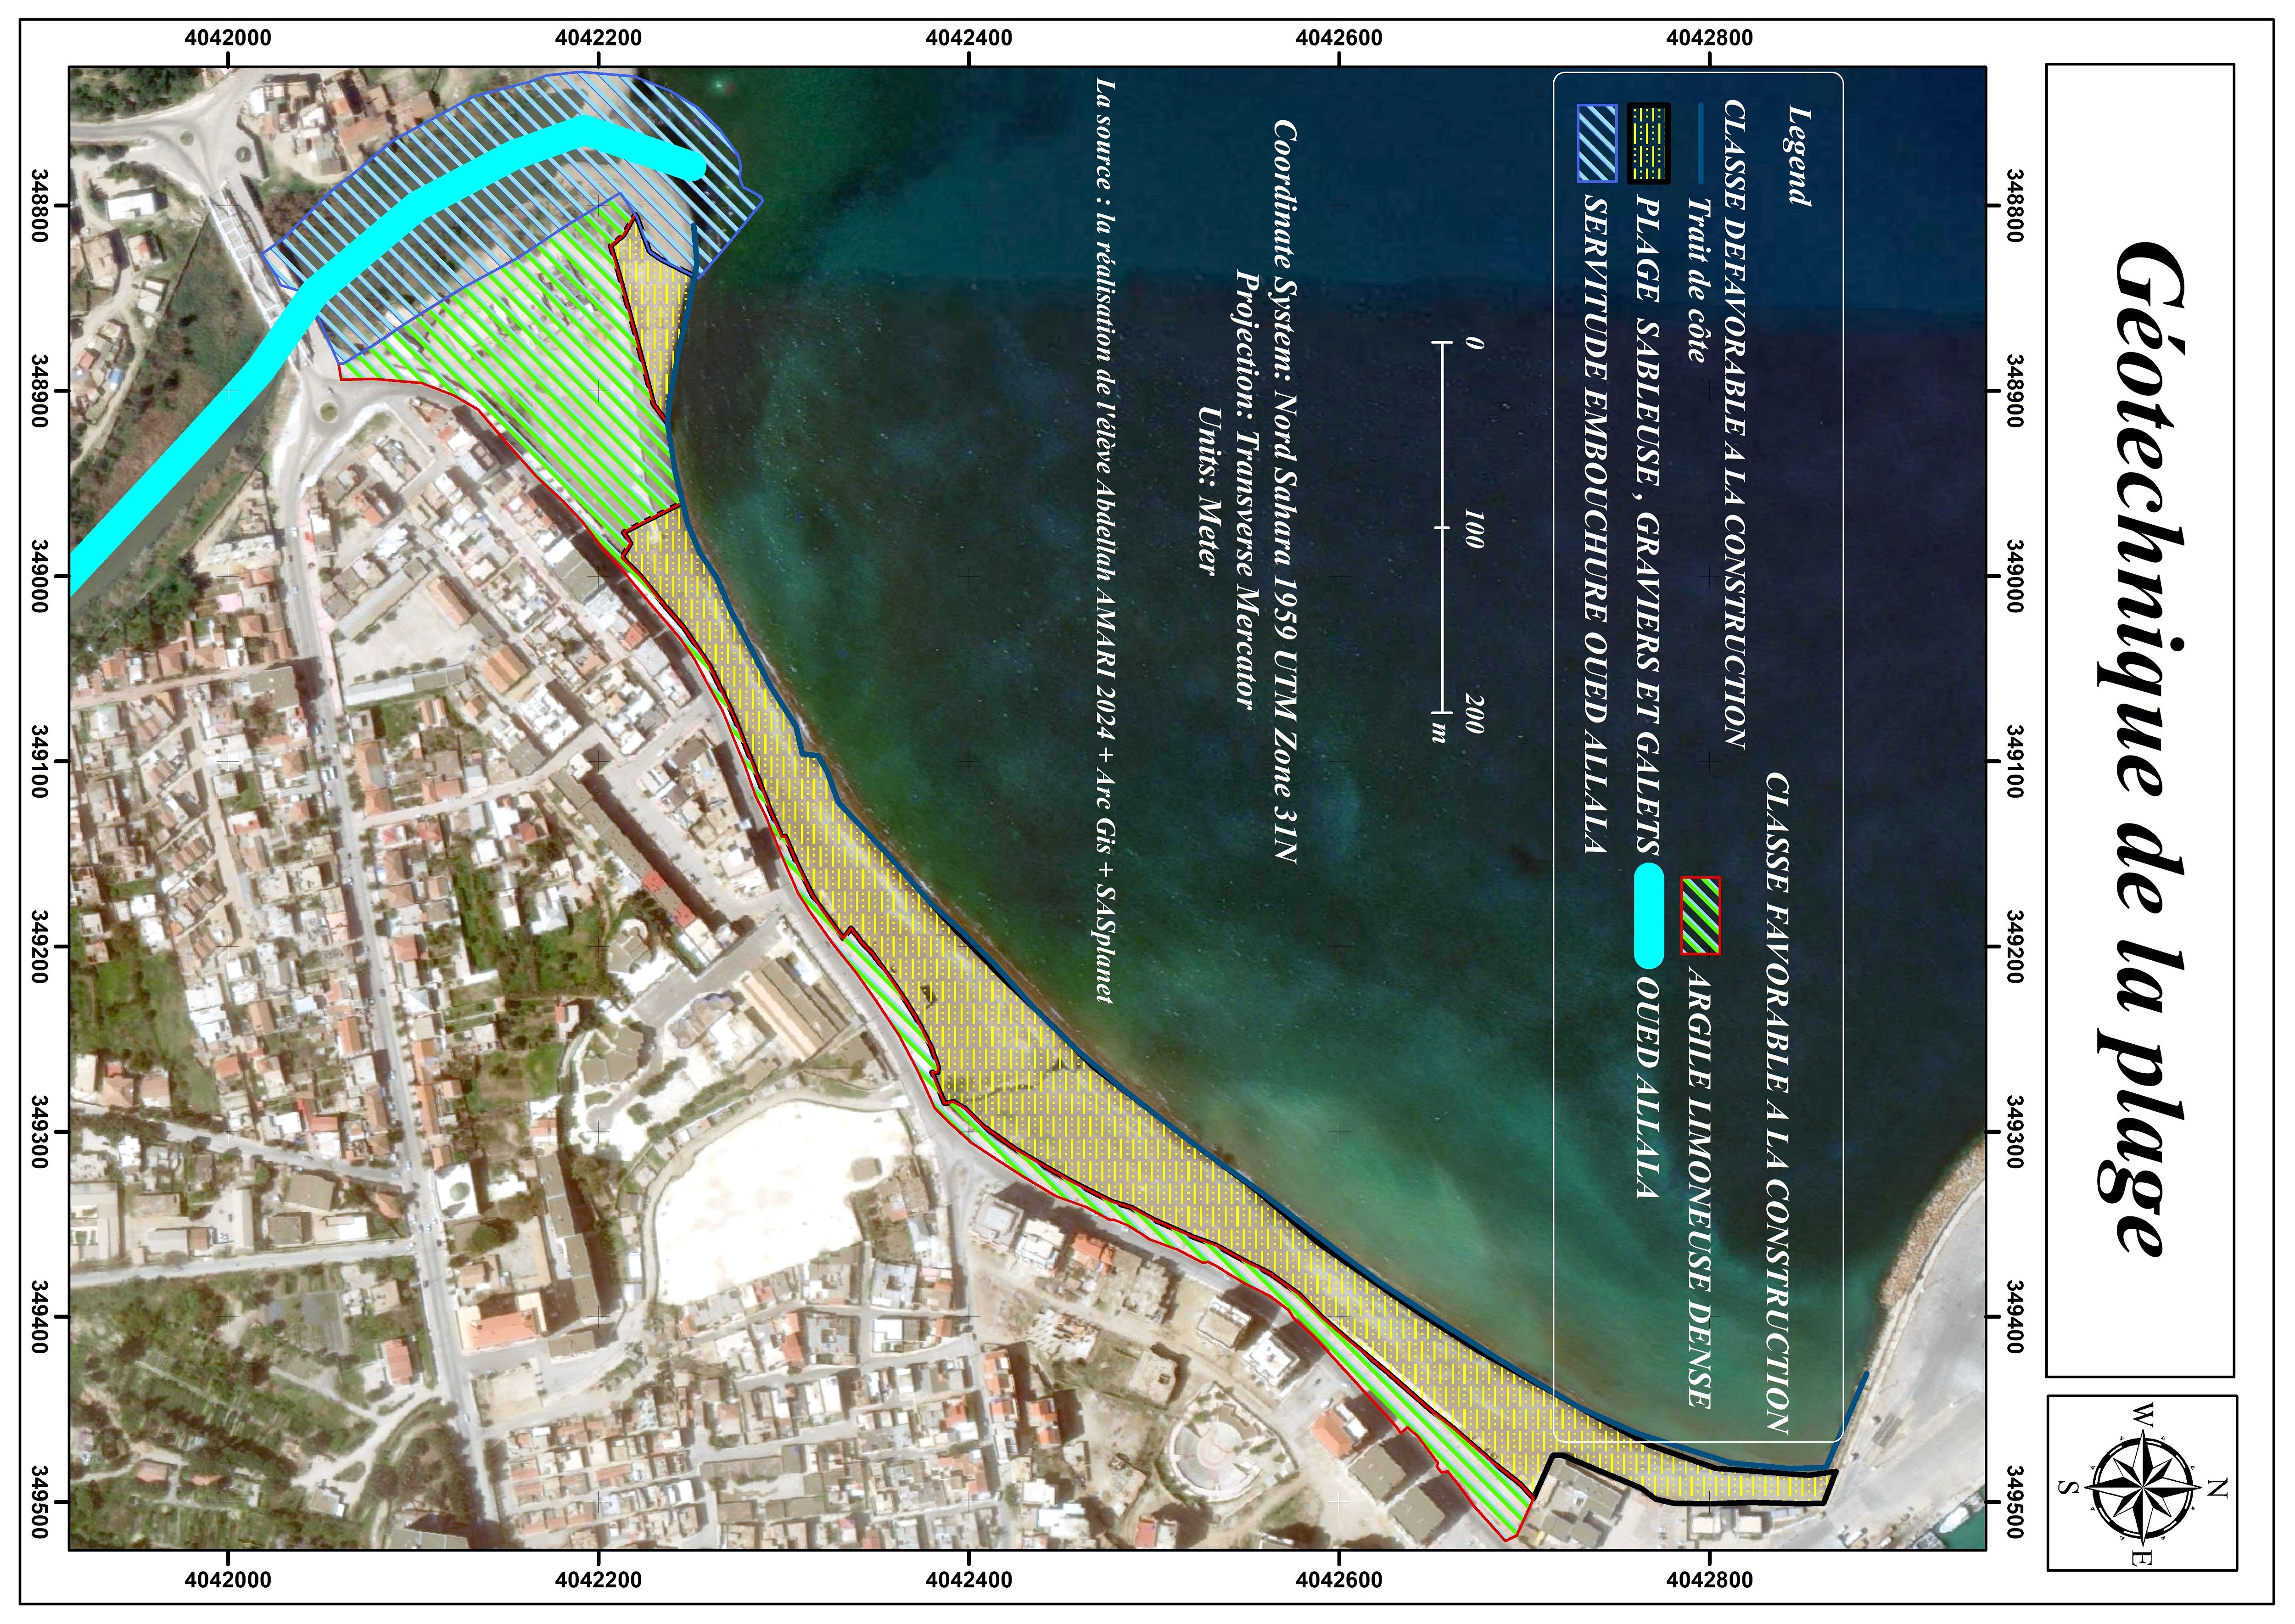Click the thick cyan Oued Allala legend symbol
Viewport: 2295px width, 1624px height.
tap(1649, 916)
